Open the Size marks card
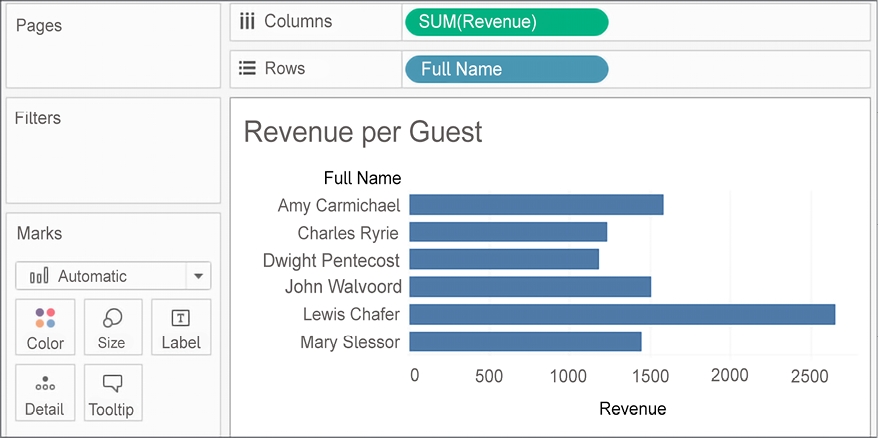The width and height of the screenshot is (878, 438). coord(112,319)
